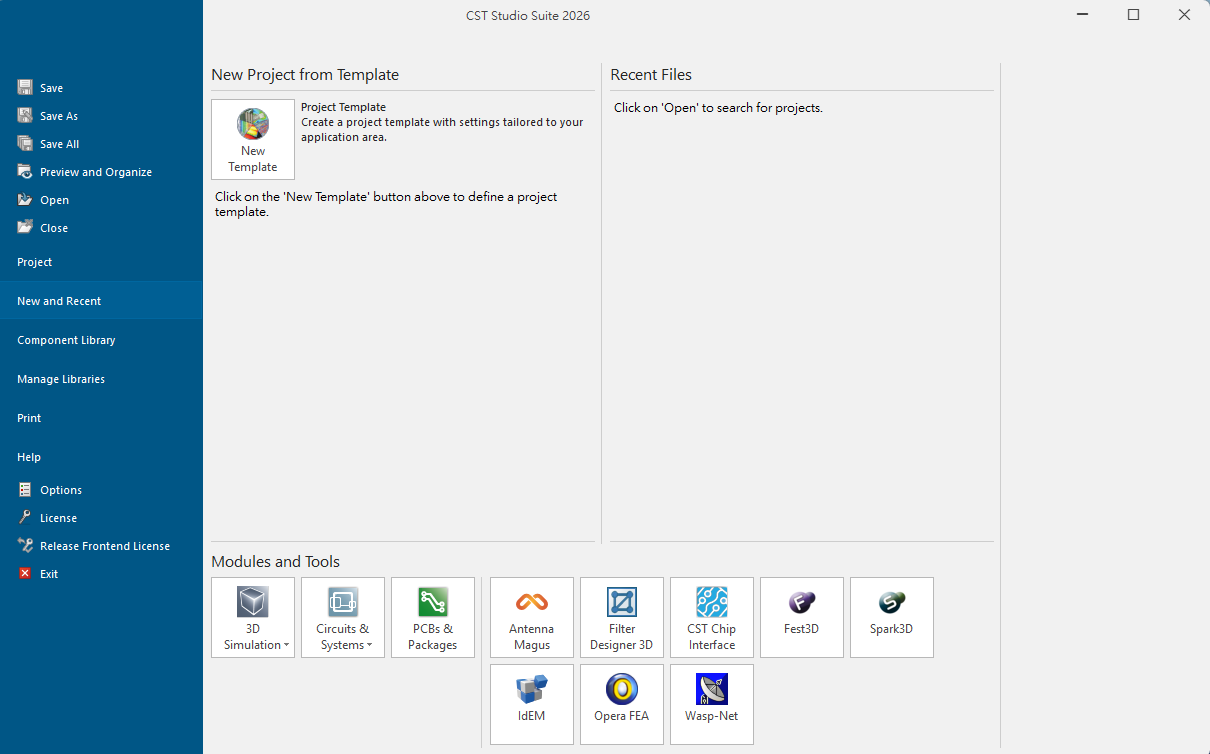Click Release Frontend License label
The width and height of the screenshot is (1210, 754).
tap(105, 546)
